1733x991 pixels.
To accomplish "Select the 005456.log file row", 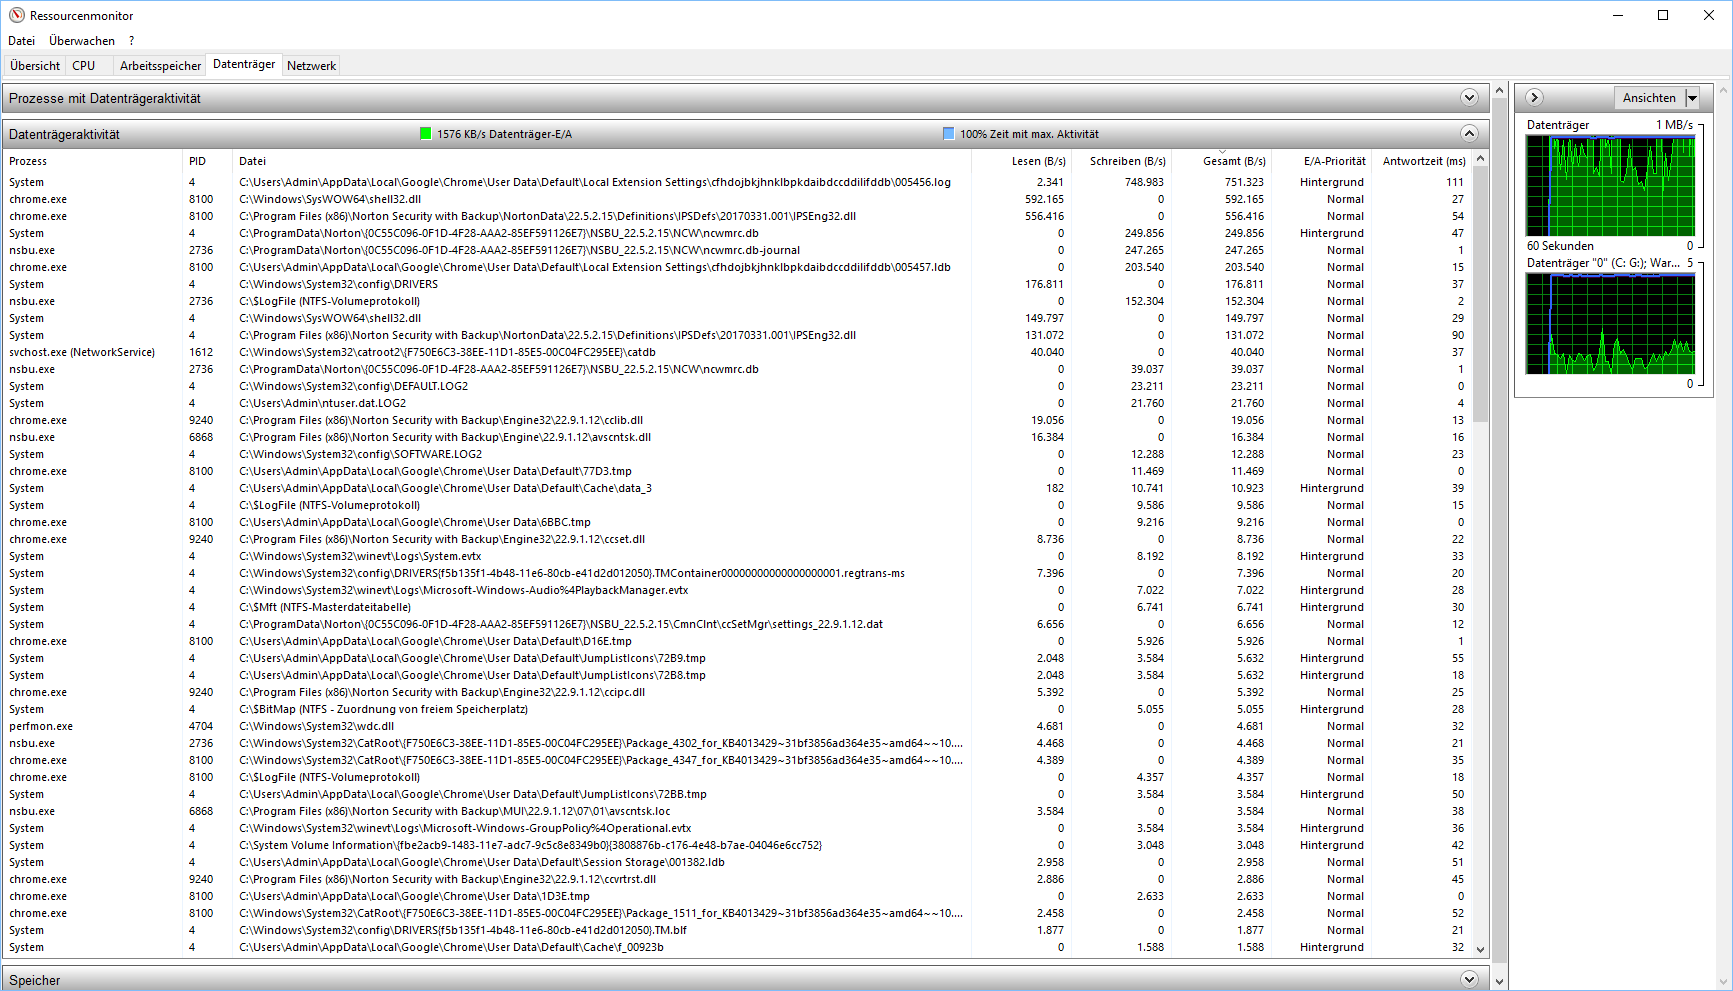I will pyautogui.click(x=738, y=182).
